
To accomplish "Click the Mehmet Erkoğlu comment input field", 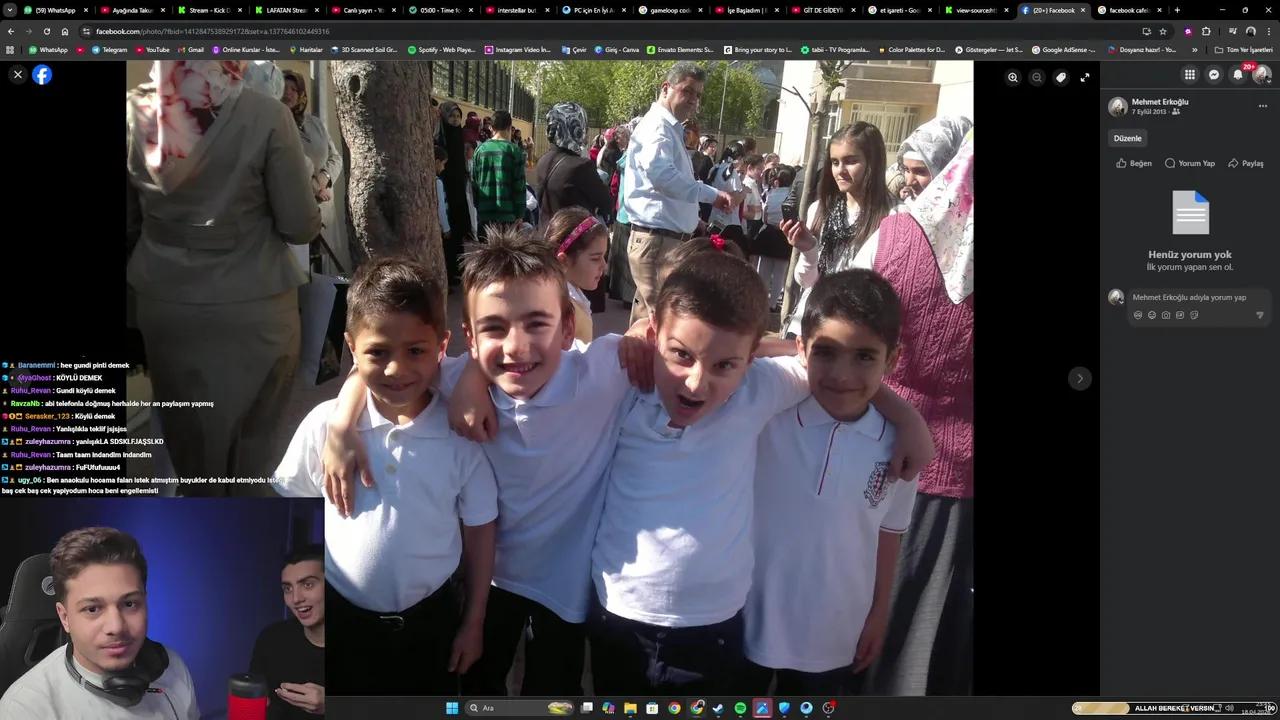I will pyautogui.click(x=1190, y=297).
